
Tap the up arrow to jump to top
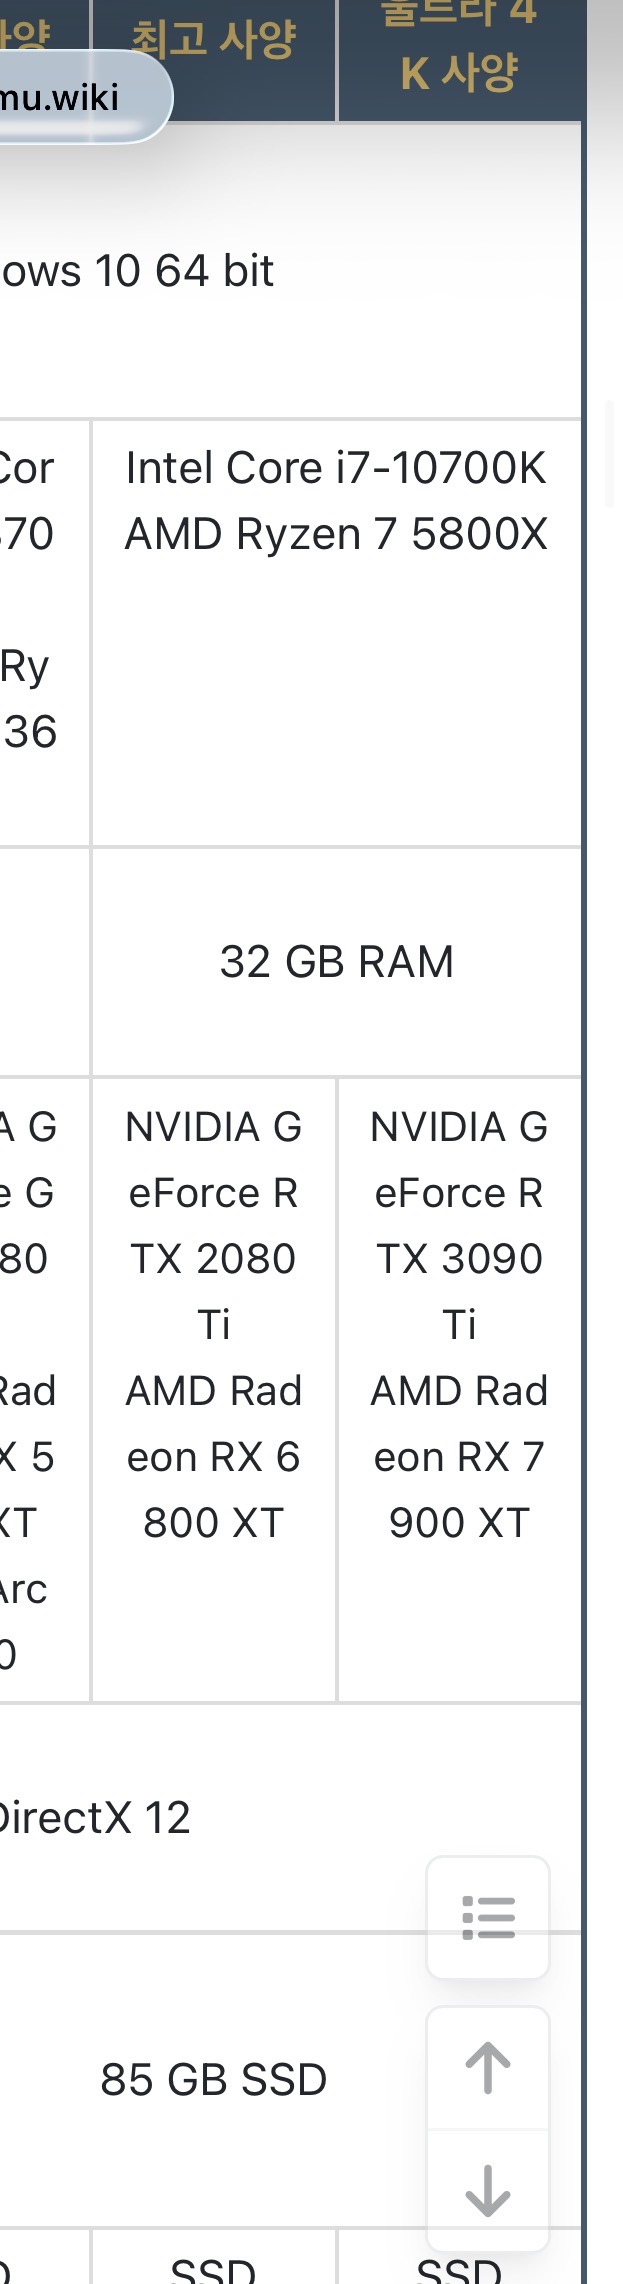pos(488,2067)
